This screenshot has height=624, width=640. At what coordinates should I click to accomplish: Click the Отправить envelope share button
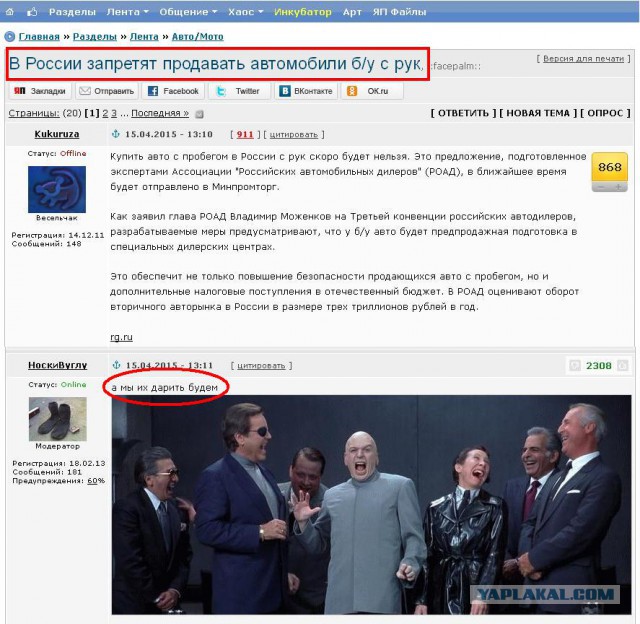(x=107, y=91)
